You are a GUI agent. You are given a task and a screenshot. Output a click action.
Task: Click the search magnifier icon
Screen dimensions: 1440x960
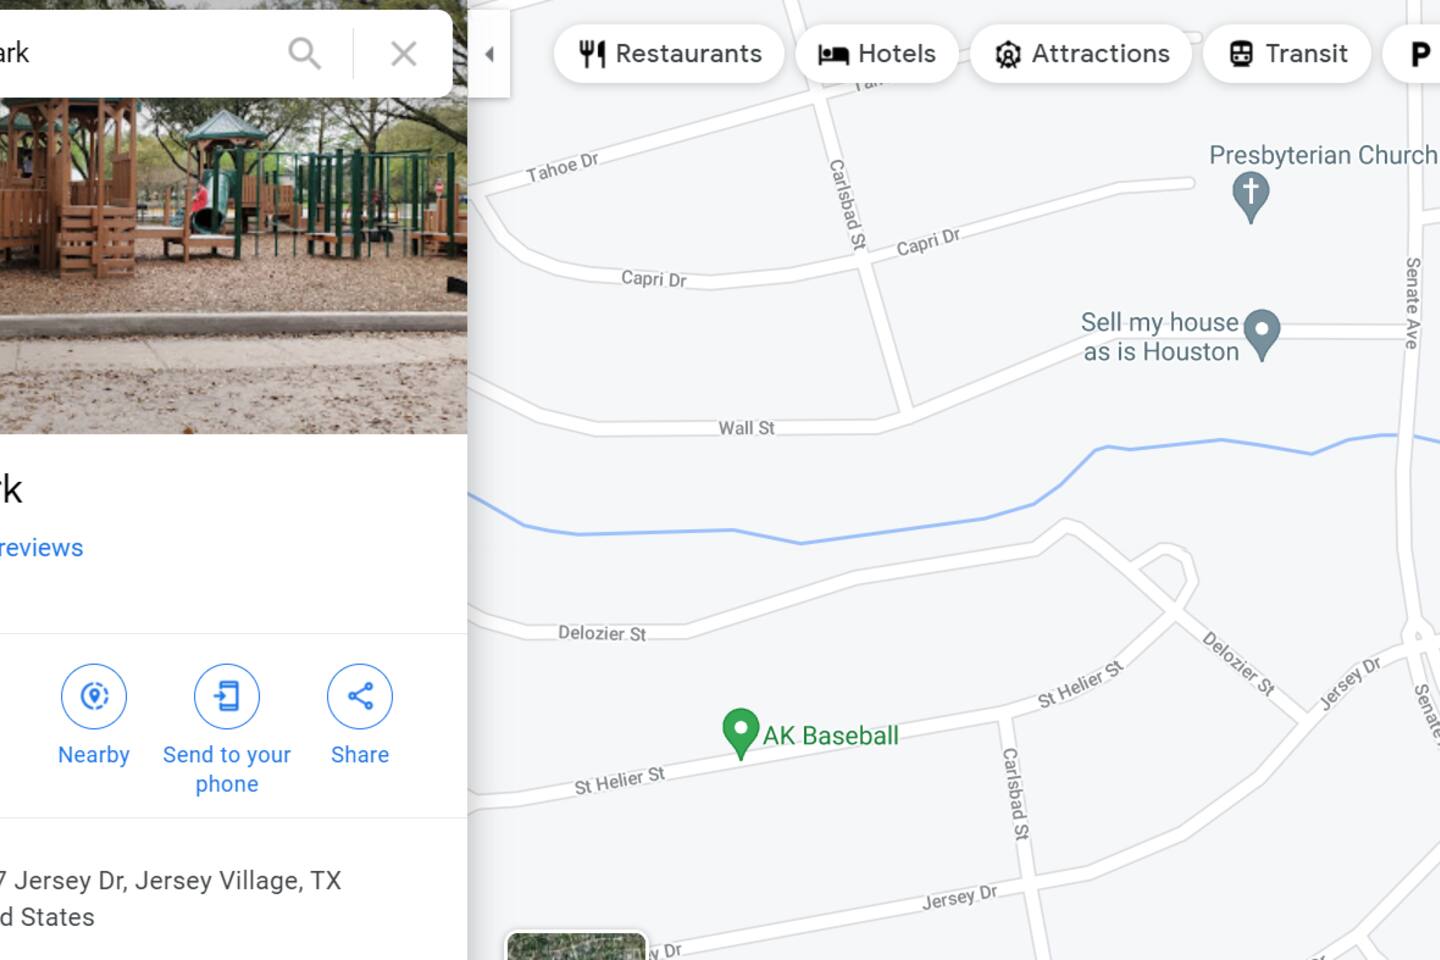pyautogui.click(x=304, y=53)
